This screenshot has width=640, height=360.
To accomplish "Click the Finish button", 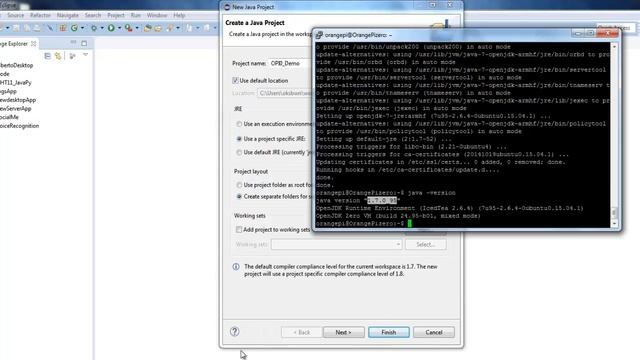I will (389, 332).
